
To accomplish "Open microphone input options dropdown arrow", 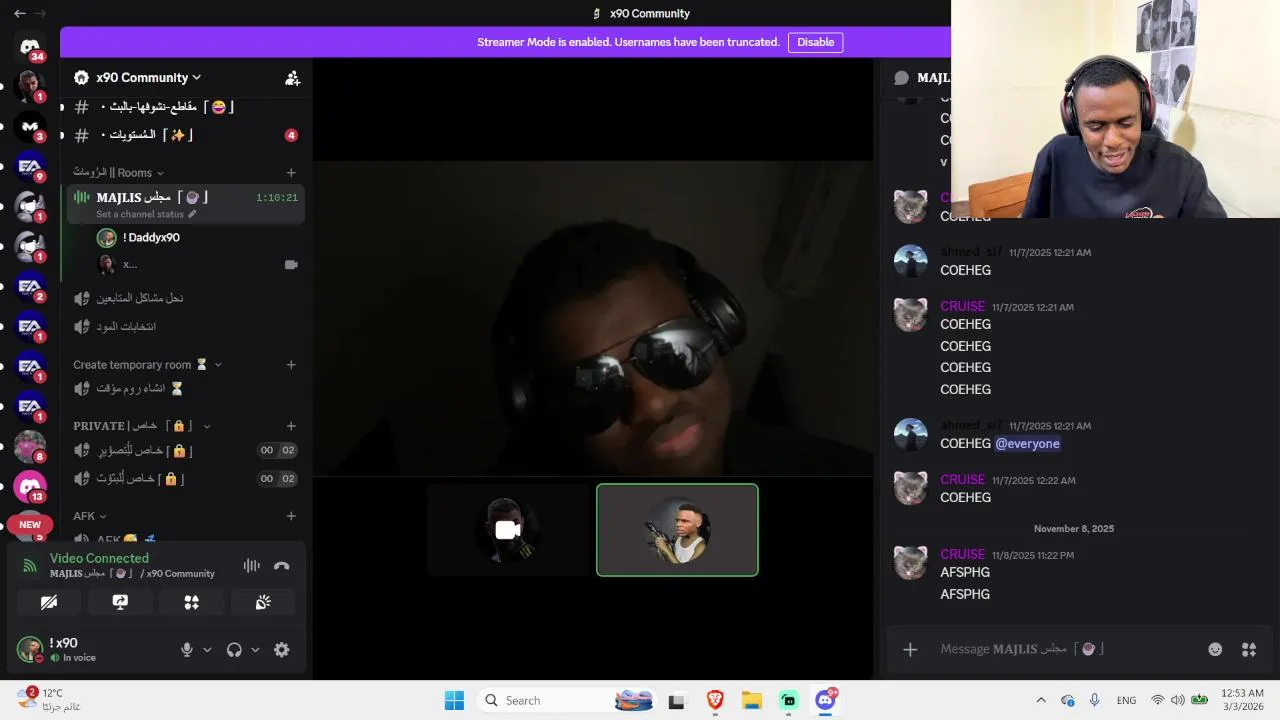I will coord(207,650).
